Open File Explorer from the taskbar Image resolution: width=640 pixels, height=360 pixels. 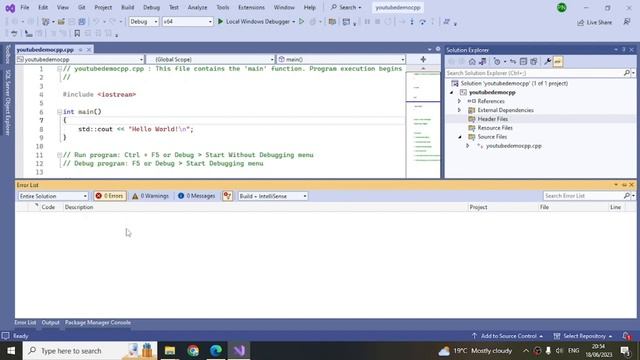(x=170, y=351)
